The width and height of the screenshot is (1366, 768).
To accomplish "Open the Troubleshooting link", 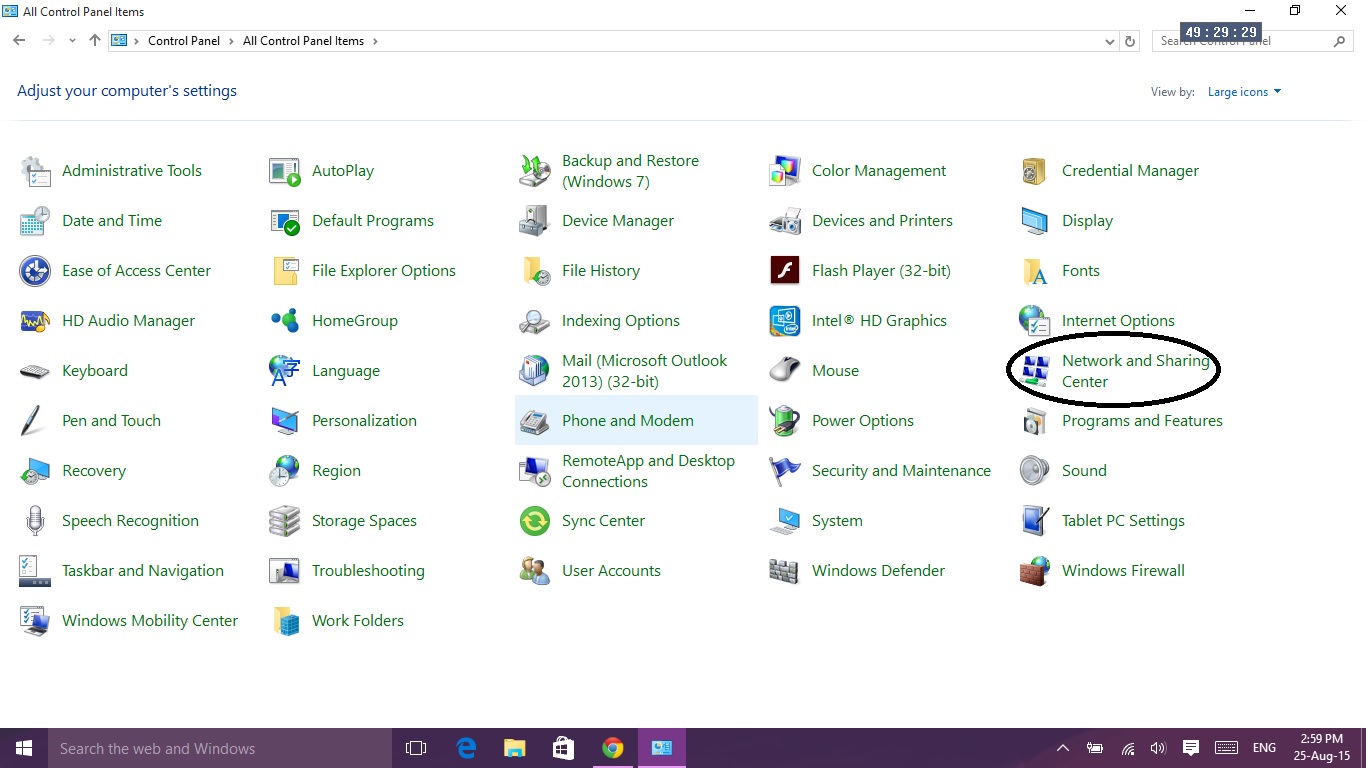I will pyautogui.click(x=368, y=571).
